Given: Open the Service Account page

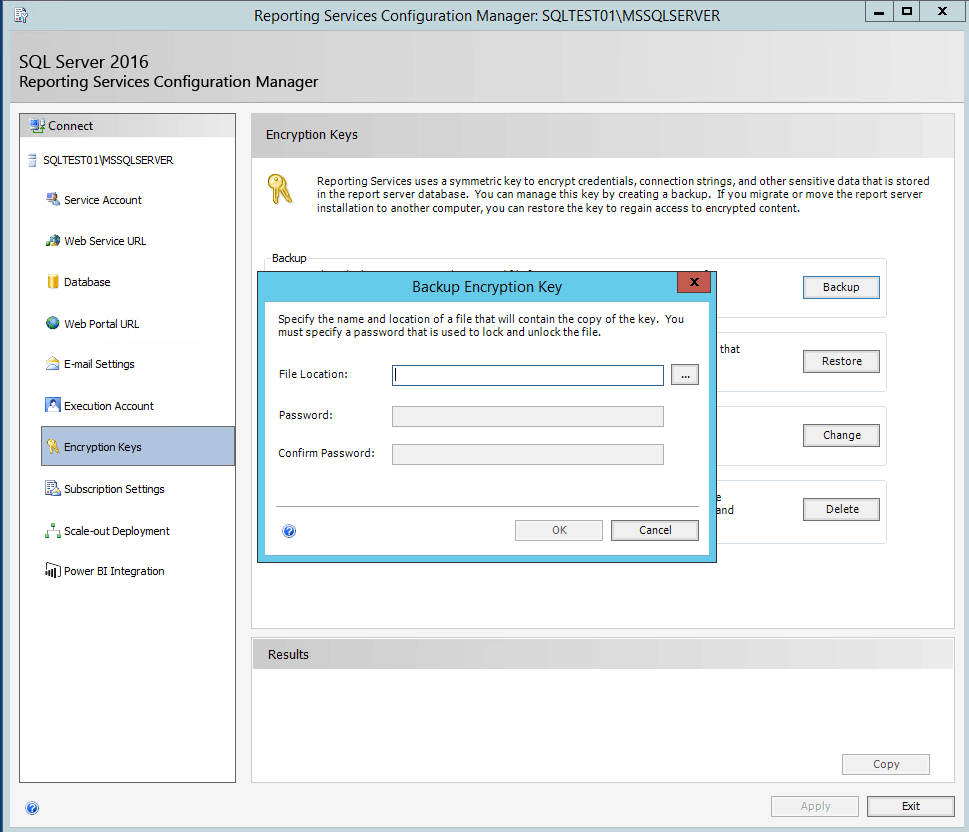Looking at the screenshot, I should [103, 200].
